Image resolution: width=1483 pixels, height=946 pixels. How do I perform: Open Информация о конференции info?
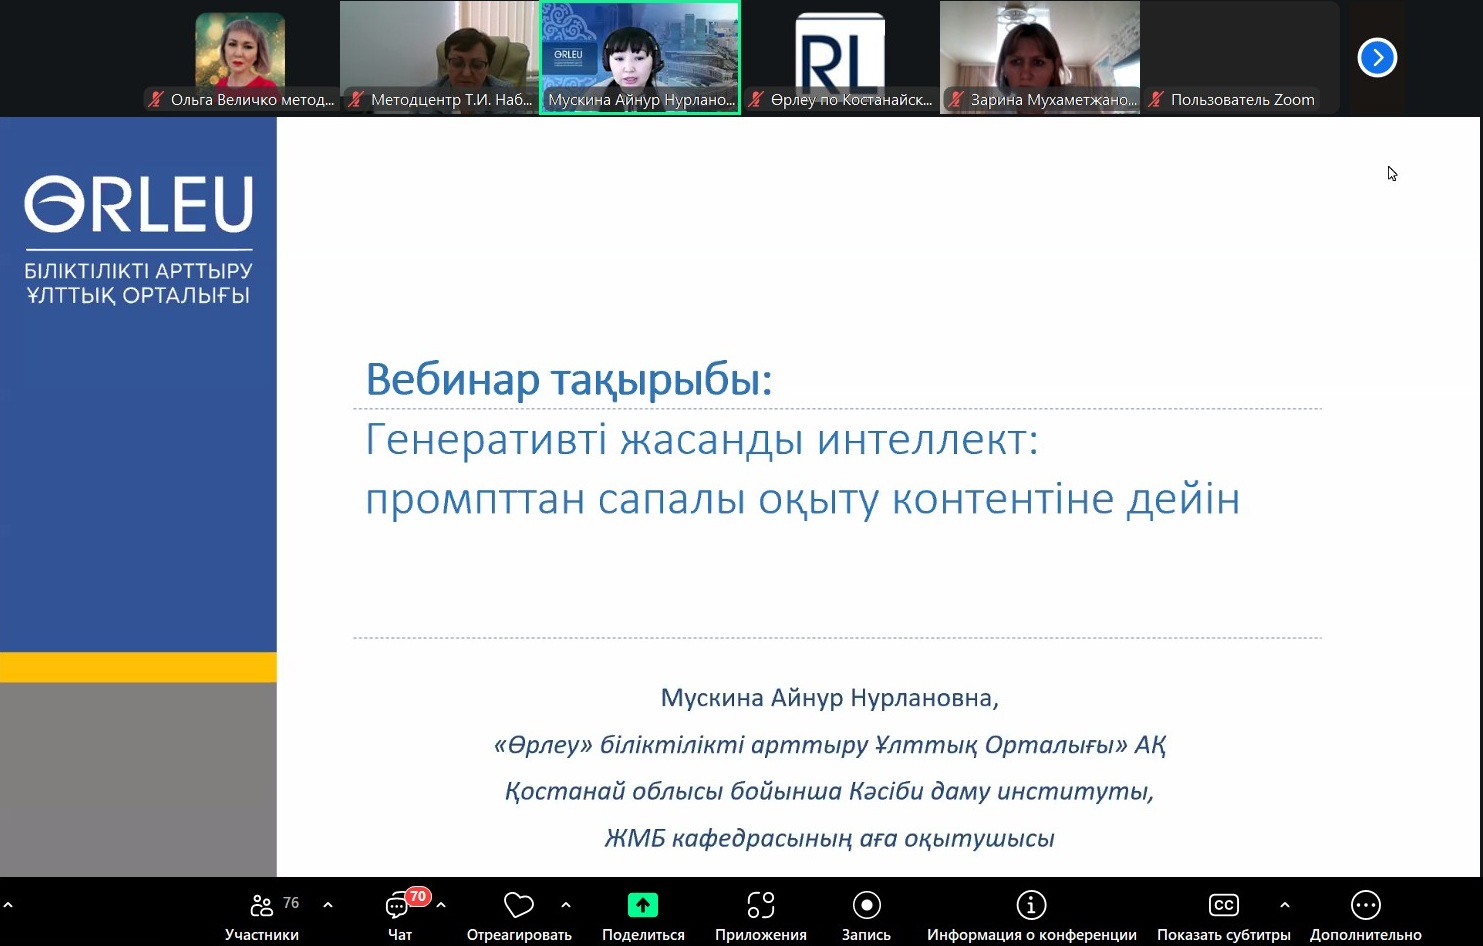pos(1031,906)
